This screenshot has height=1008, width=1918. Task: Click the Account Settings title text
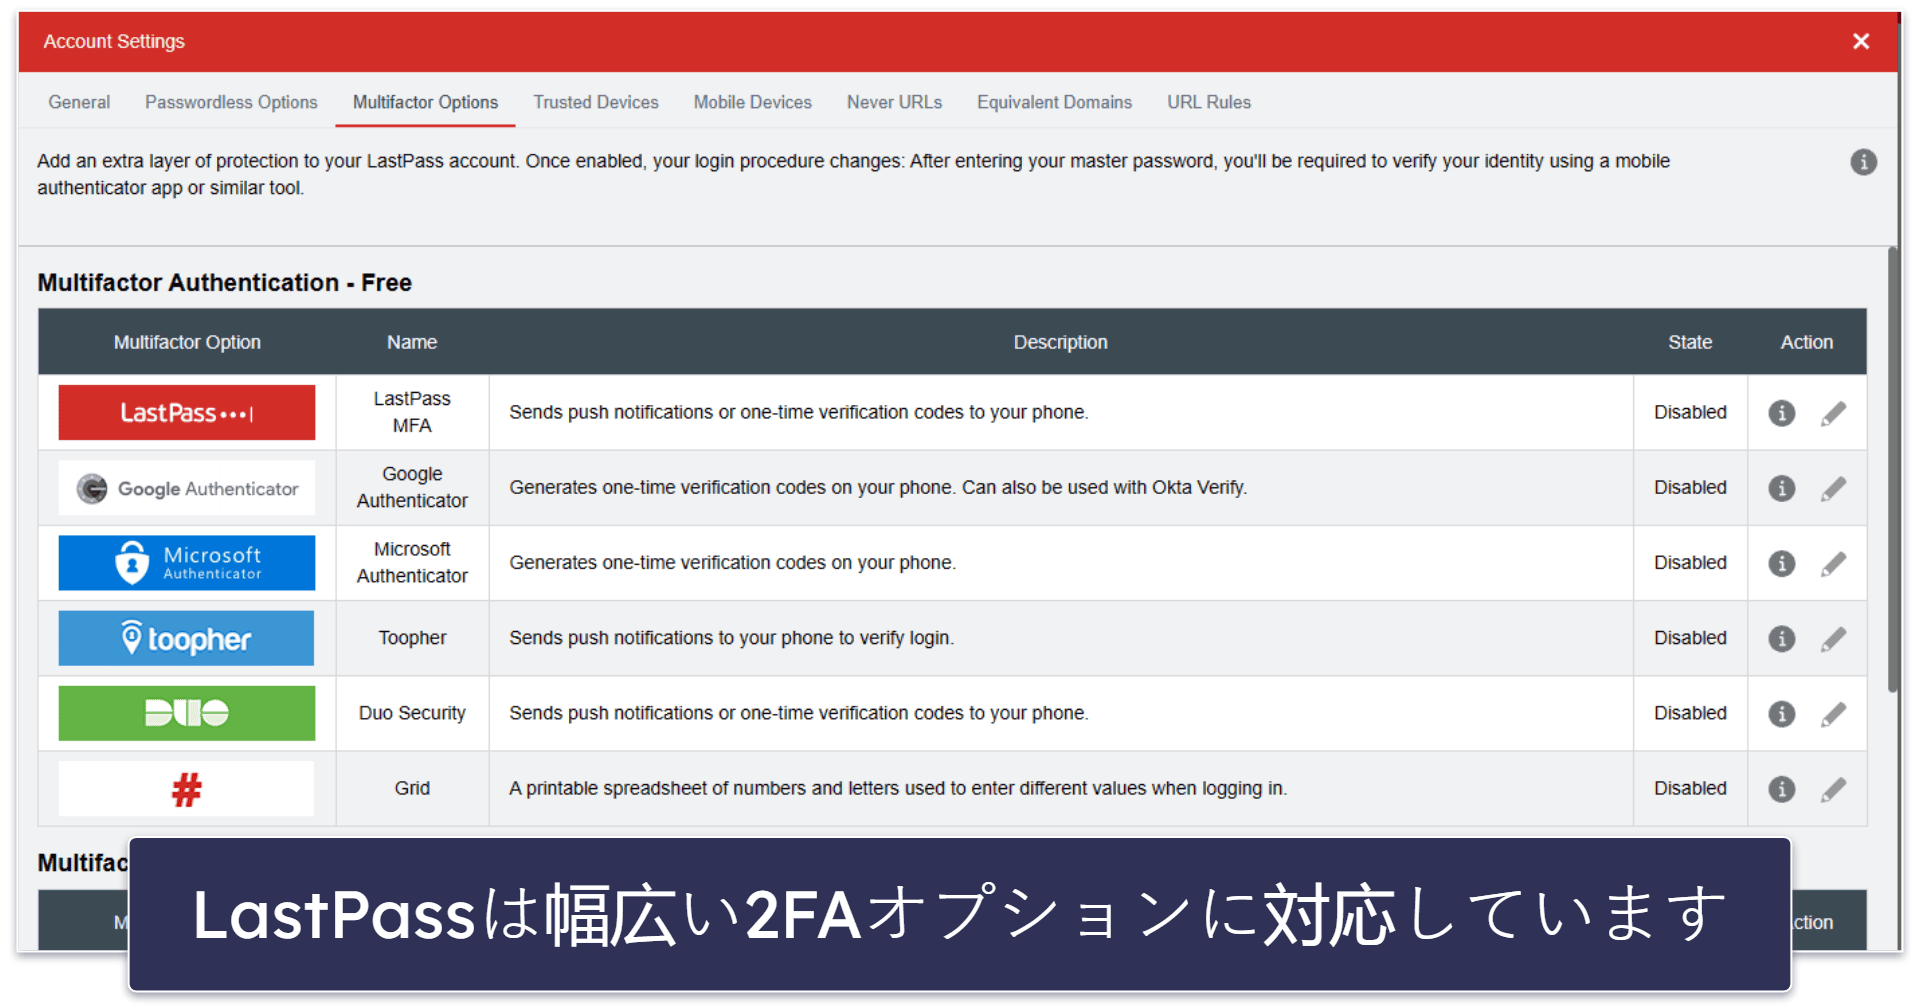114,41
